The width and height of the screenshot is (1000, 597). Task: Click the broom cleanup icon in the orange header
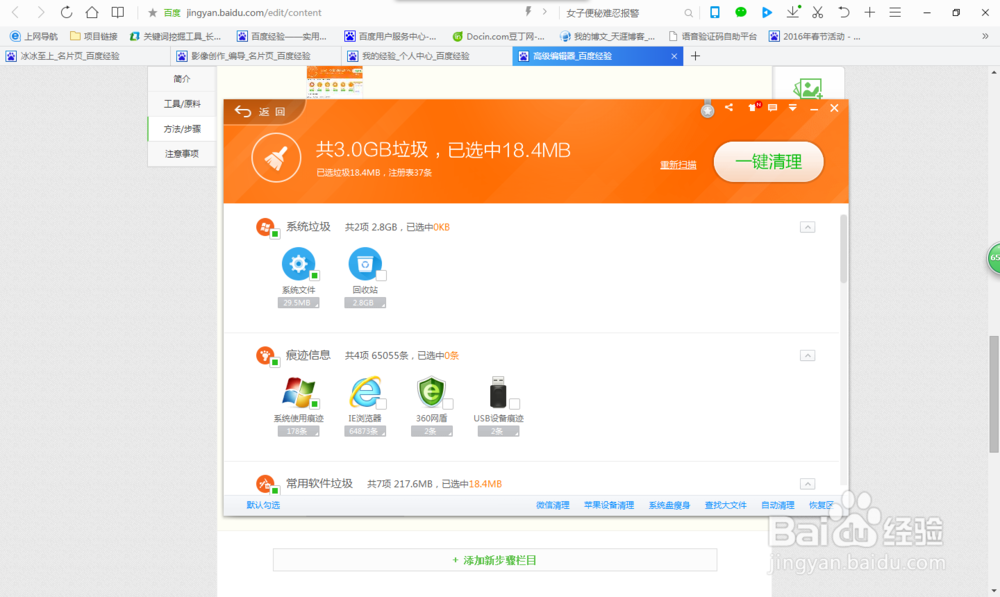pyautogui.click(x=276, y=158)
